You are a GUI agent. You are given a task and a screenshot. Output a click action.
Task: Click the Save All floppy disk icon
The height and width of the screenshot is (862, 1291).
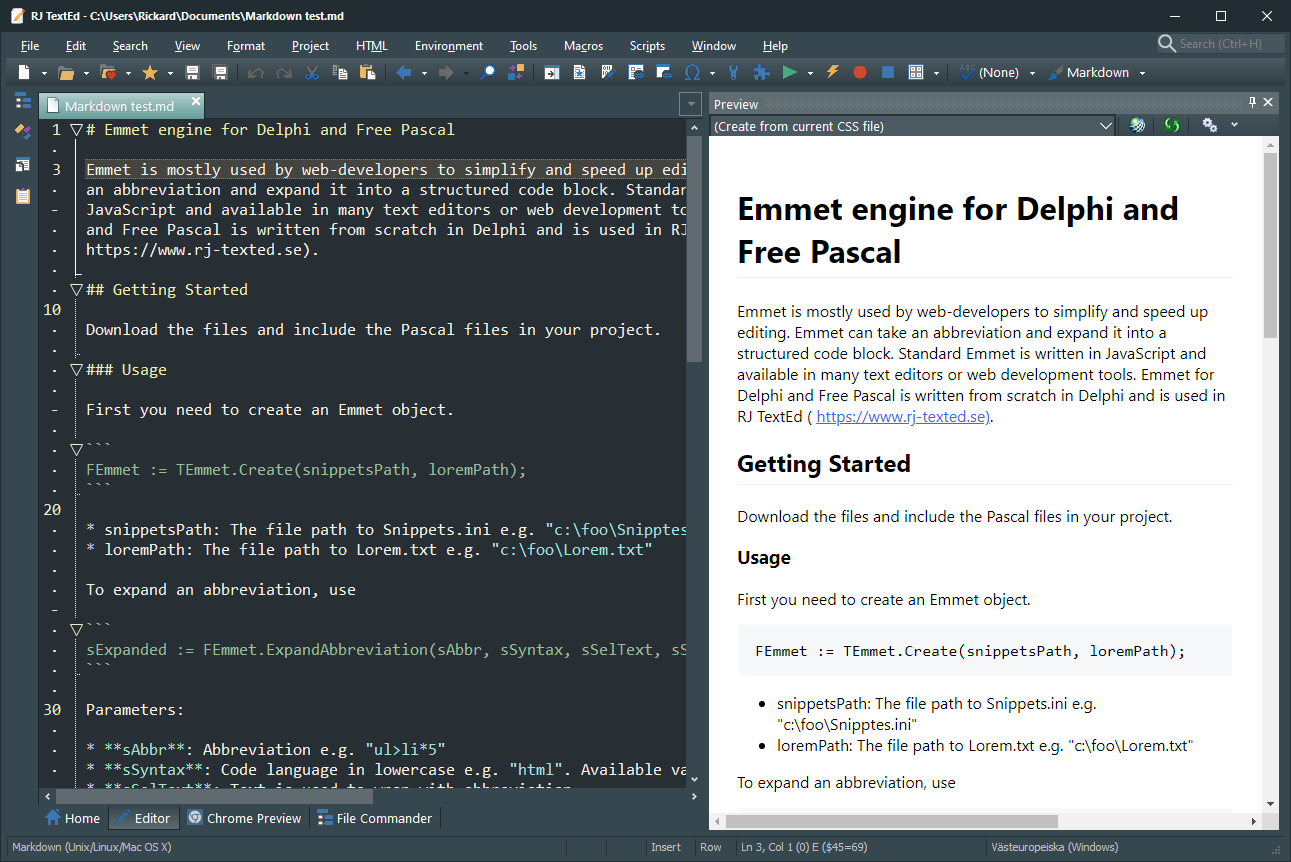(x=221, y=72)
